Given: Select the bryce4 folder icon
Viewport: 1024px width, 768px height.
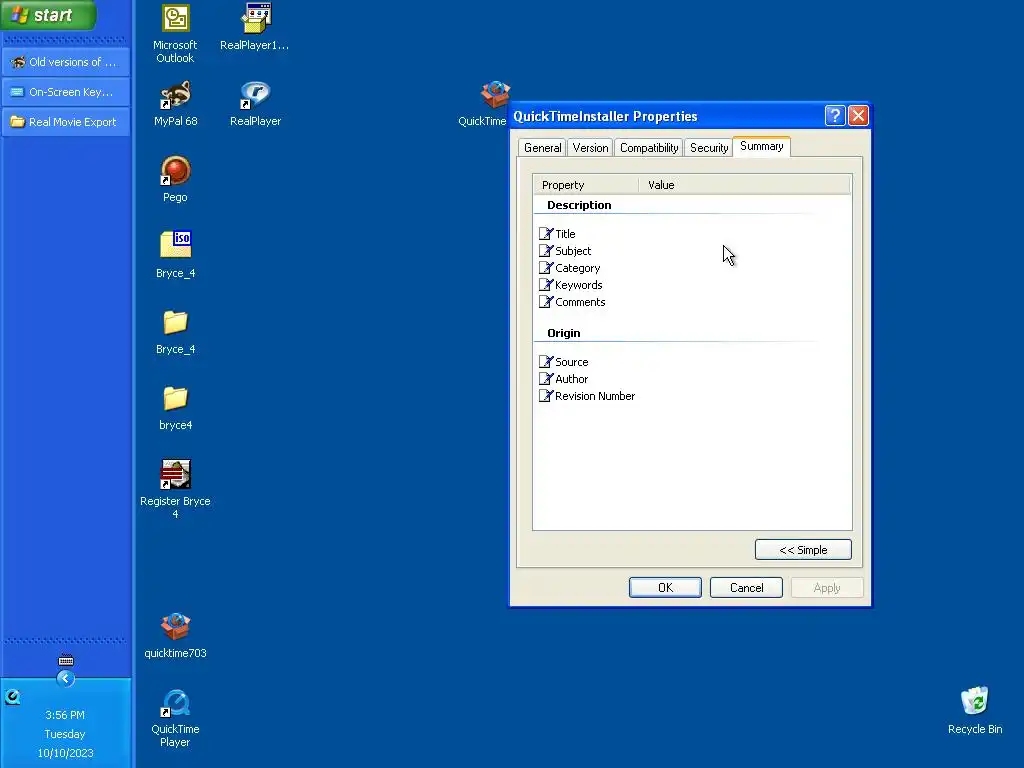Looking at the screenshot, I should pyautogui.click(x=175, y=408).
